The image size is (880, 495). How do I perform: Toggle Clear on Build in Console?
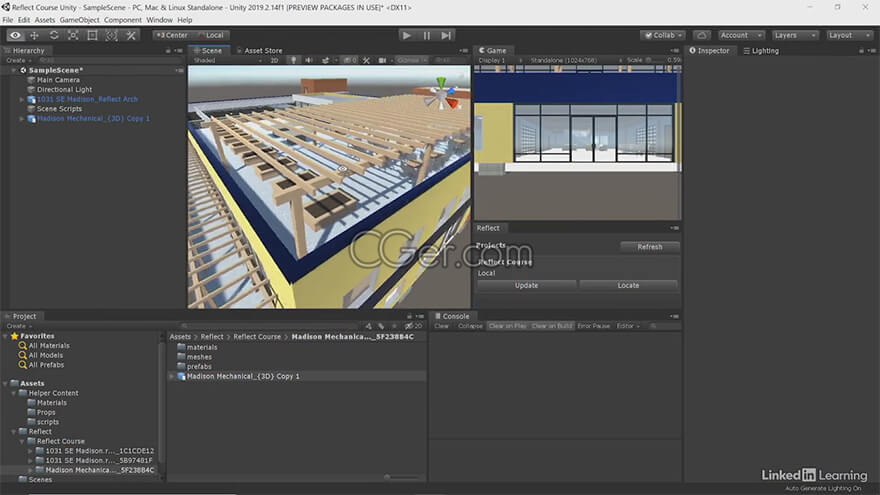point(552,326)
